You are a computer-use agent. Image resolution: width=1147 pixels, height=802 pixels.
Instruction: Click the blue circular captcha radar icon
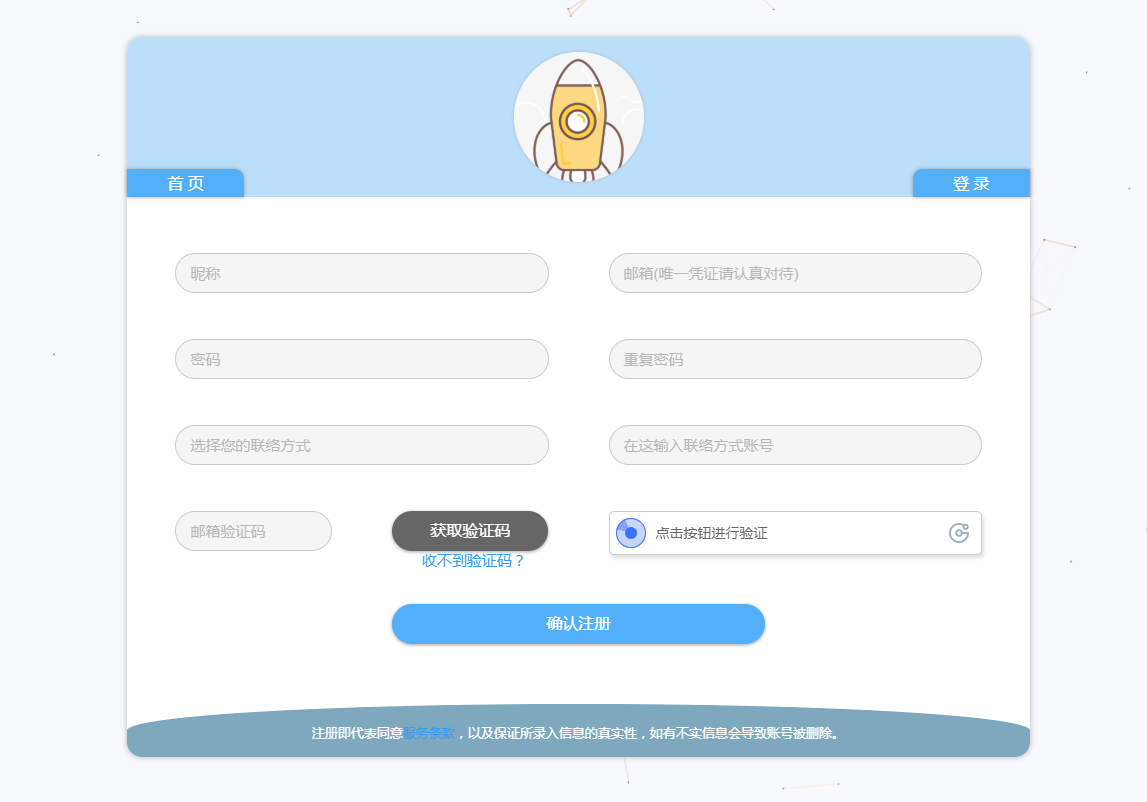631,533
